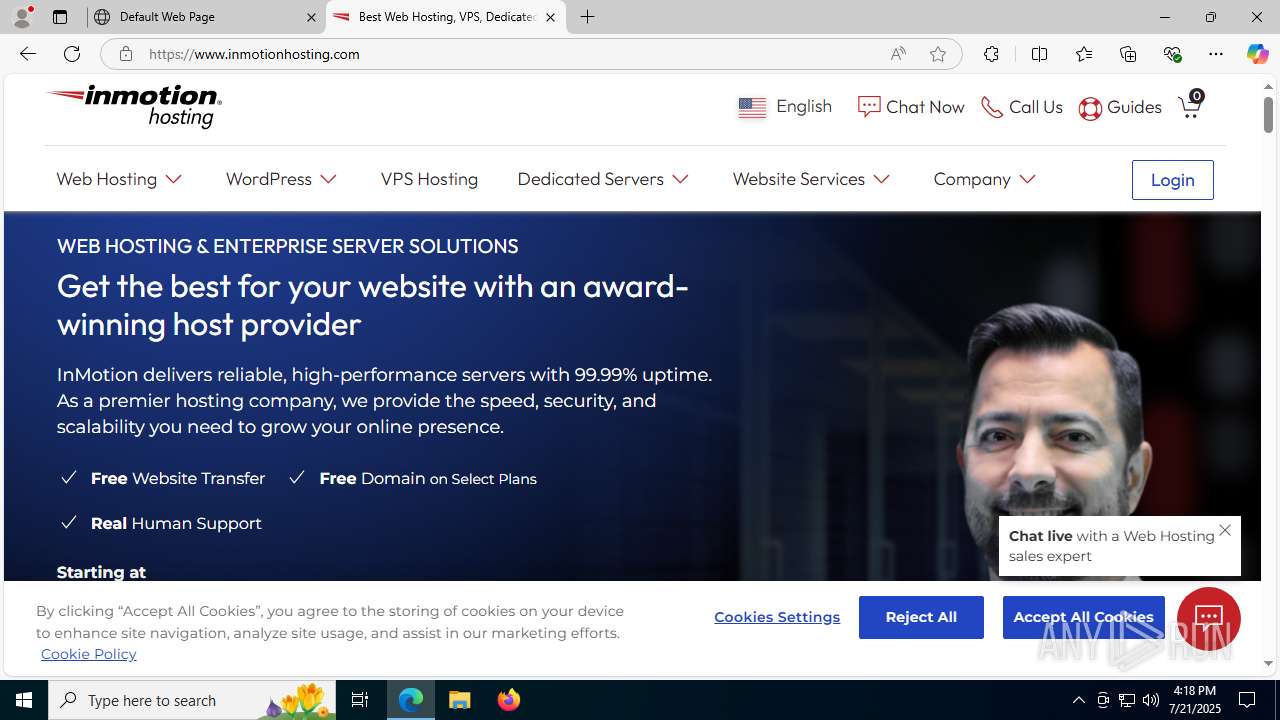
Task: Show hidden system tray icons
Action: pyautogui.click(x=1078, y=700)
